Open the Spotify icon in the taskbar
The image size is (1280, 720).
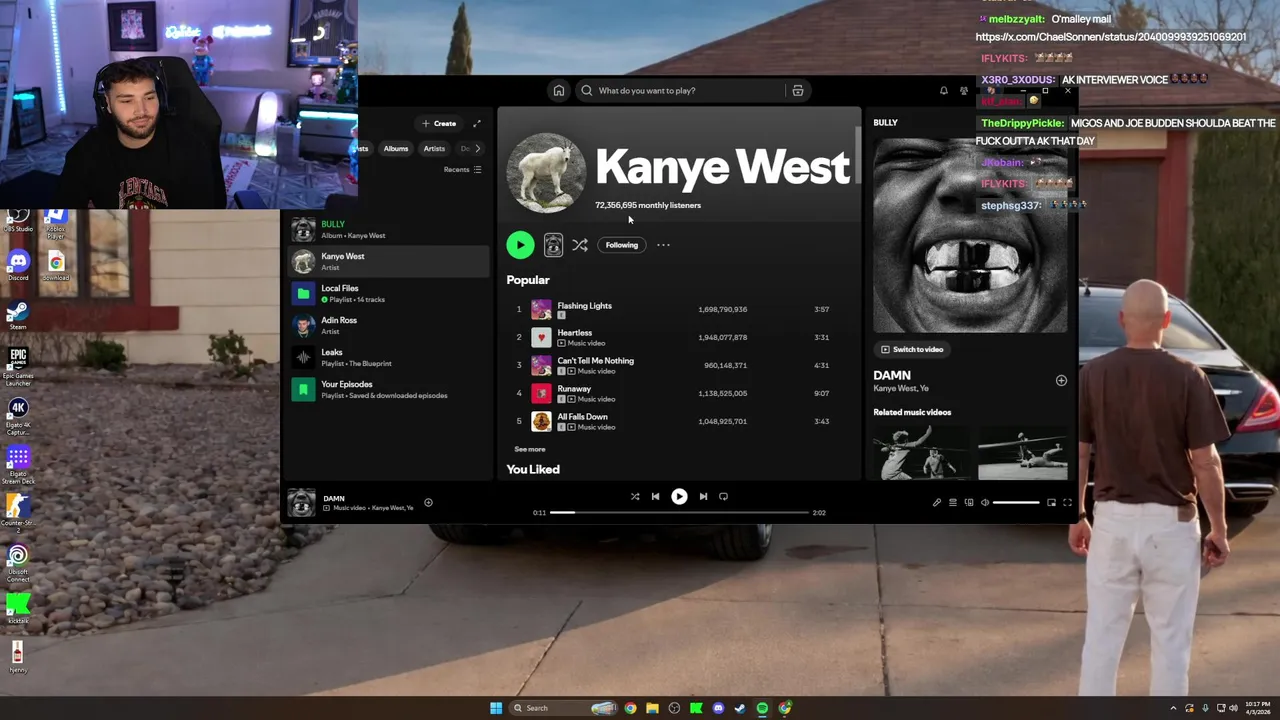coord(762,708)
